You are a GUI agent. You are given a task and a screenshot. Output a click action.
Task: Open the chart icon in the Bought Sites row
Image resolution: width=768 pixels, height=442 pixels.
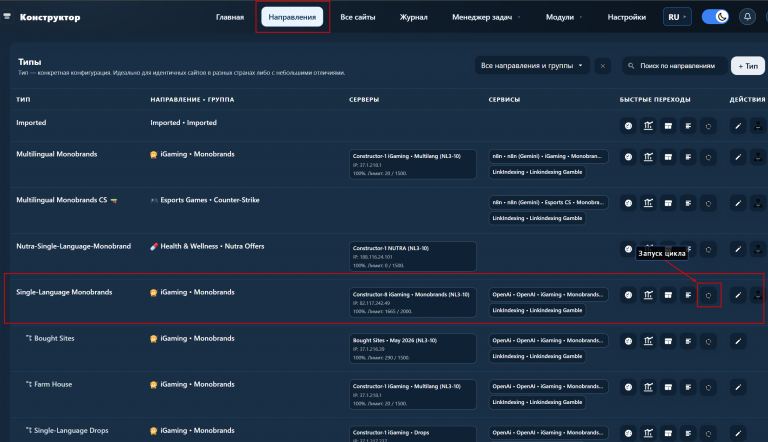coord(648,342)
